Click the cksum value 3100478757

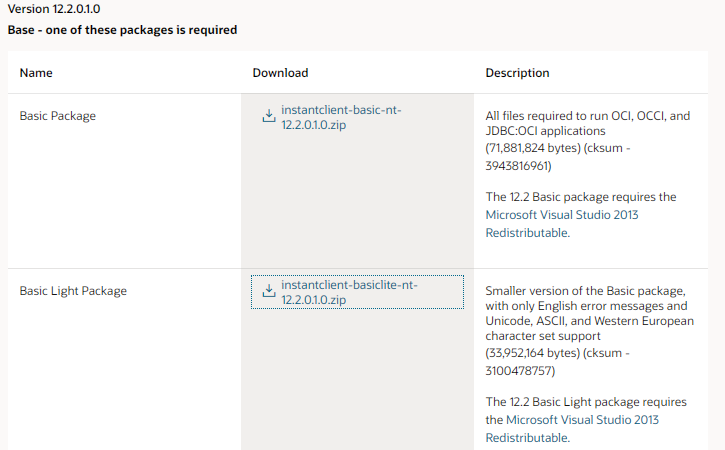pyautogui.click(x=518, y=371)
